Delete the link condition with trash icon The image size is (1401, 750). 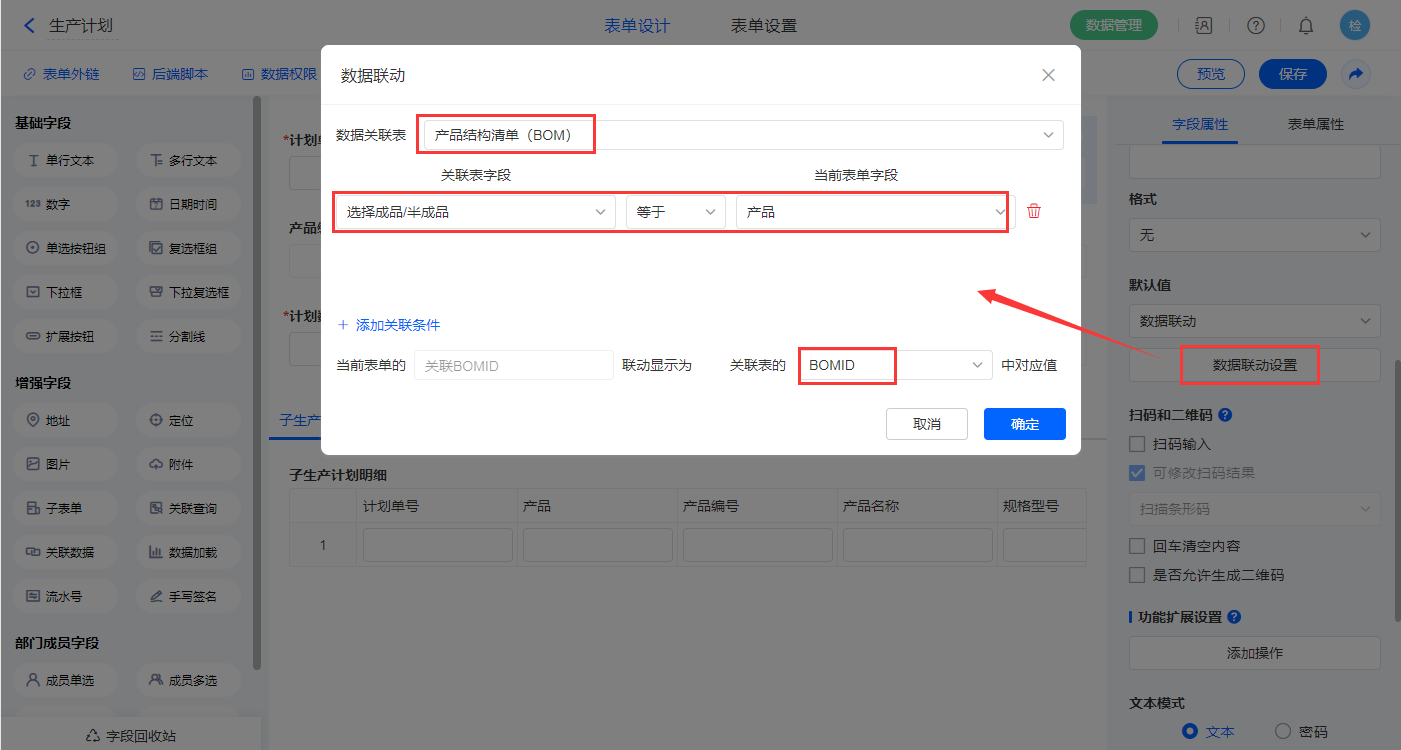[1034, 211]
